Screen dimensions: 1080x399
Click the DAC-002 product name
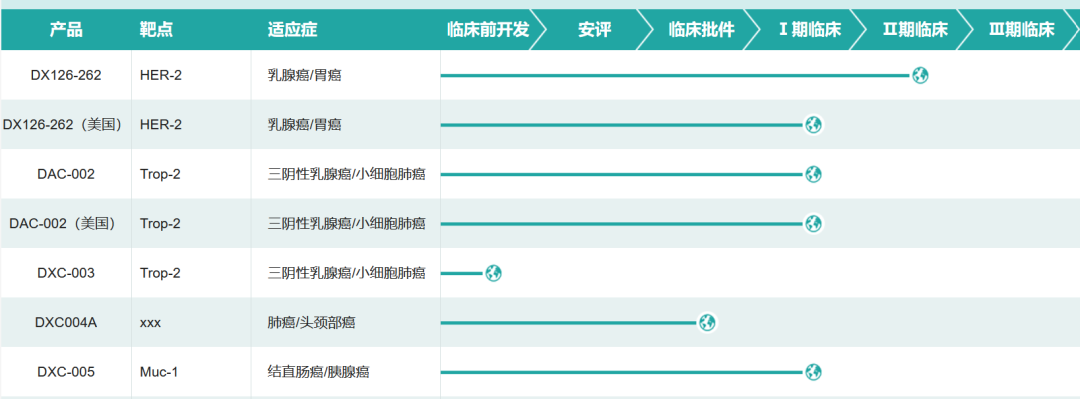(x=66, y=174)
